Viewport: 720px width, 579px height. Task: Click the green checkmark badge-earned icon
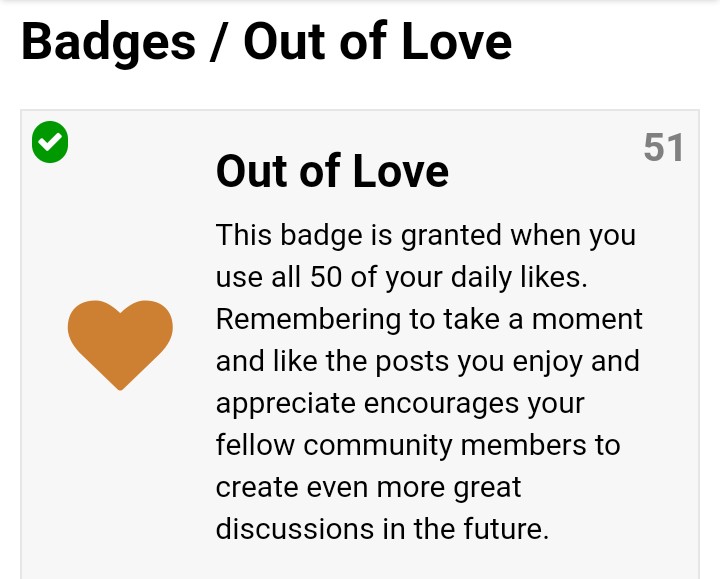click(x=50, y=142)
